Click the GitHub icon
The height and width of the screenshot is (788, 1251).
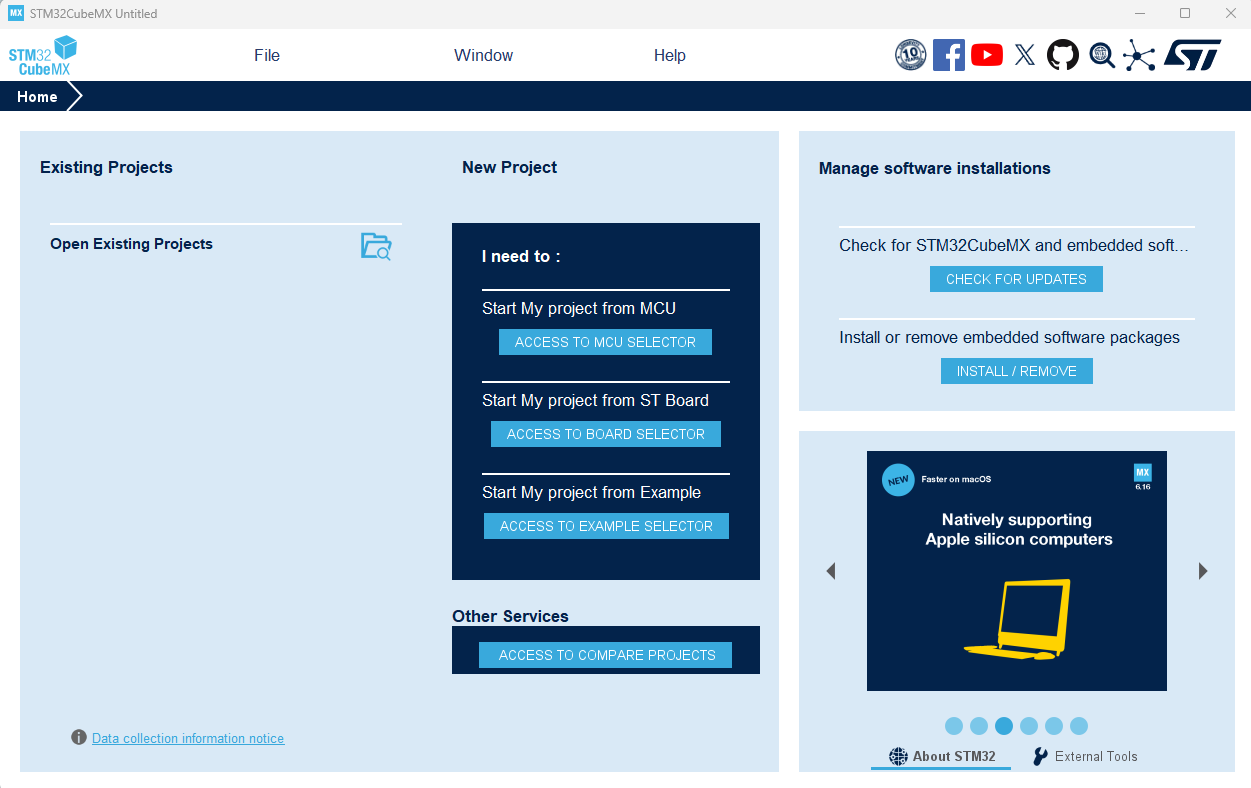1063,55
